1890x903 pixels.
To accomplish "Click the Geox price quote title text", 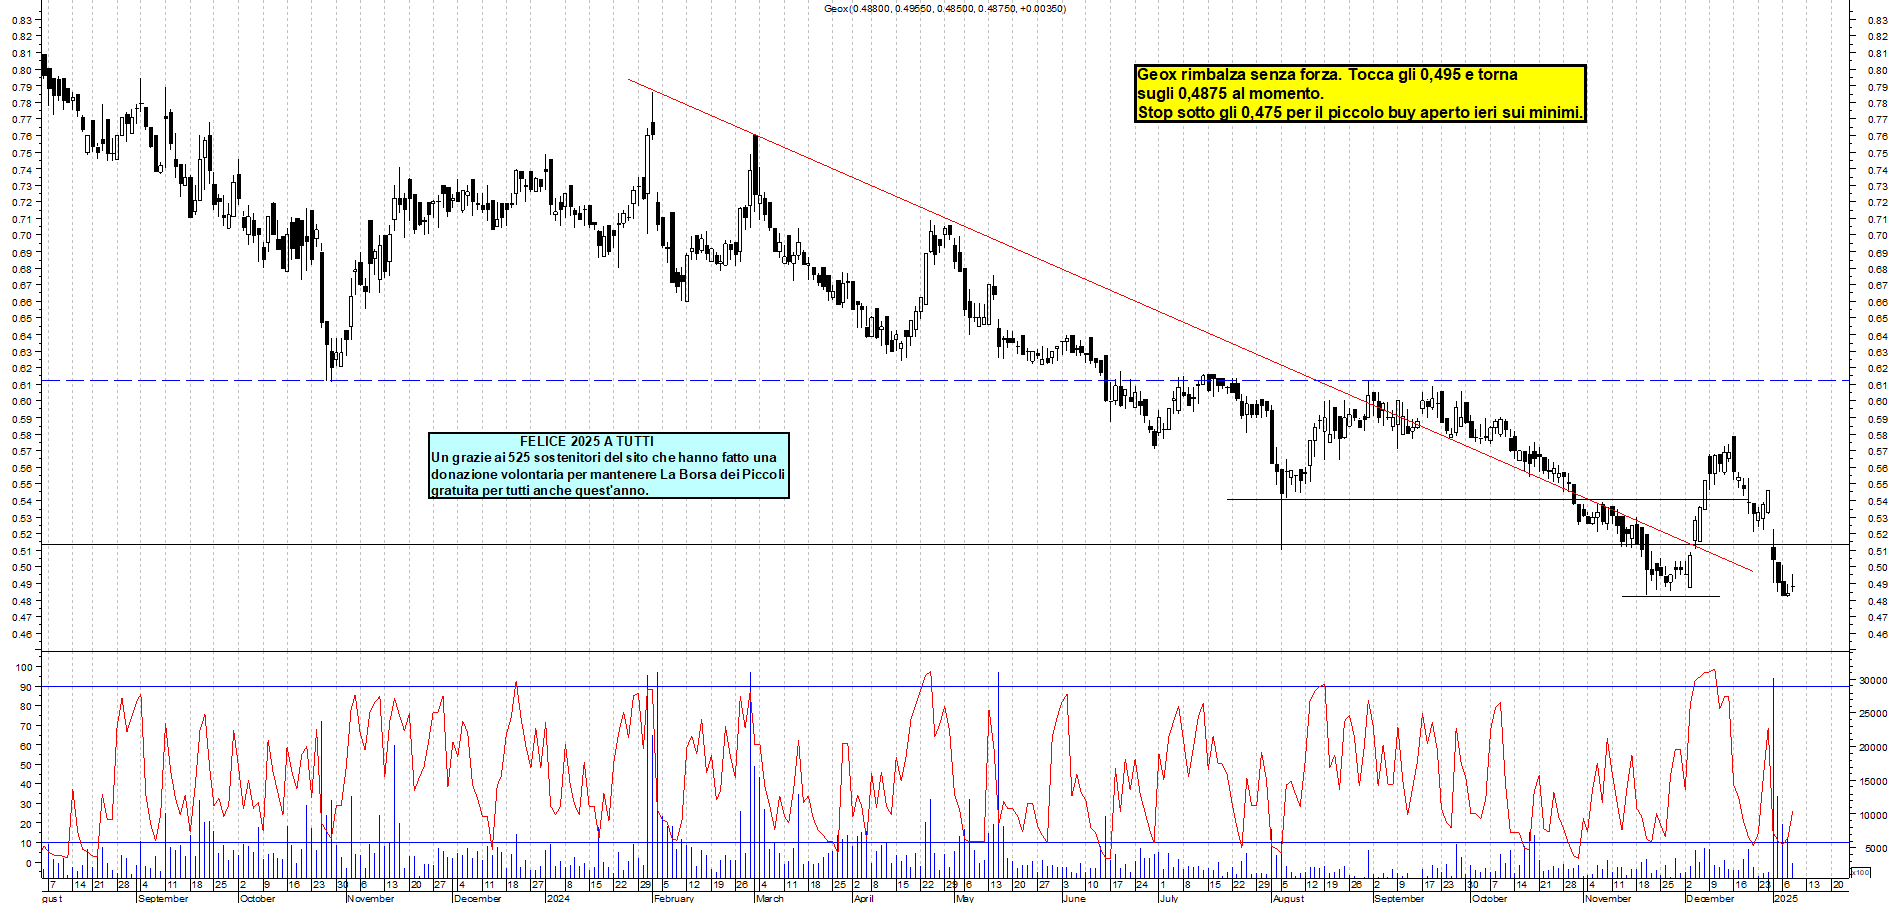I will point(944,9).
